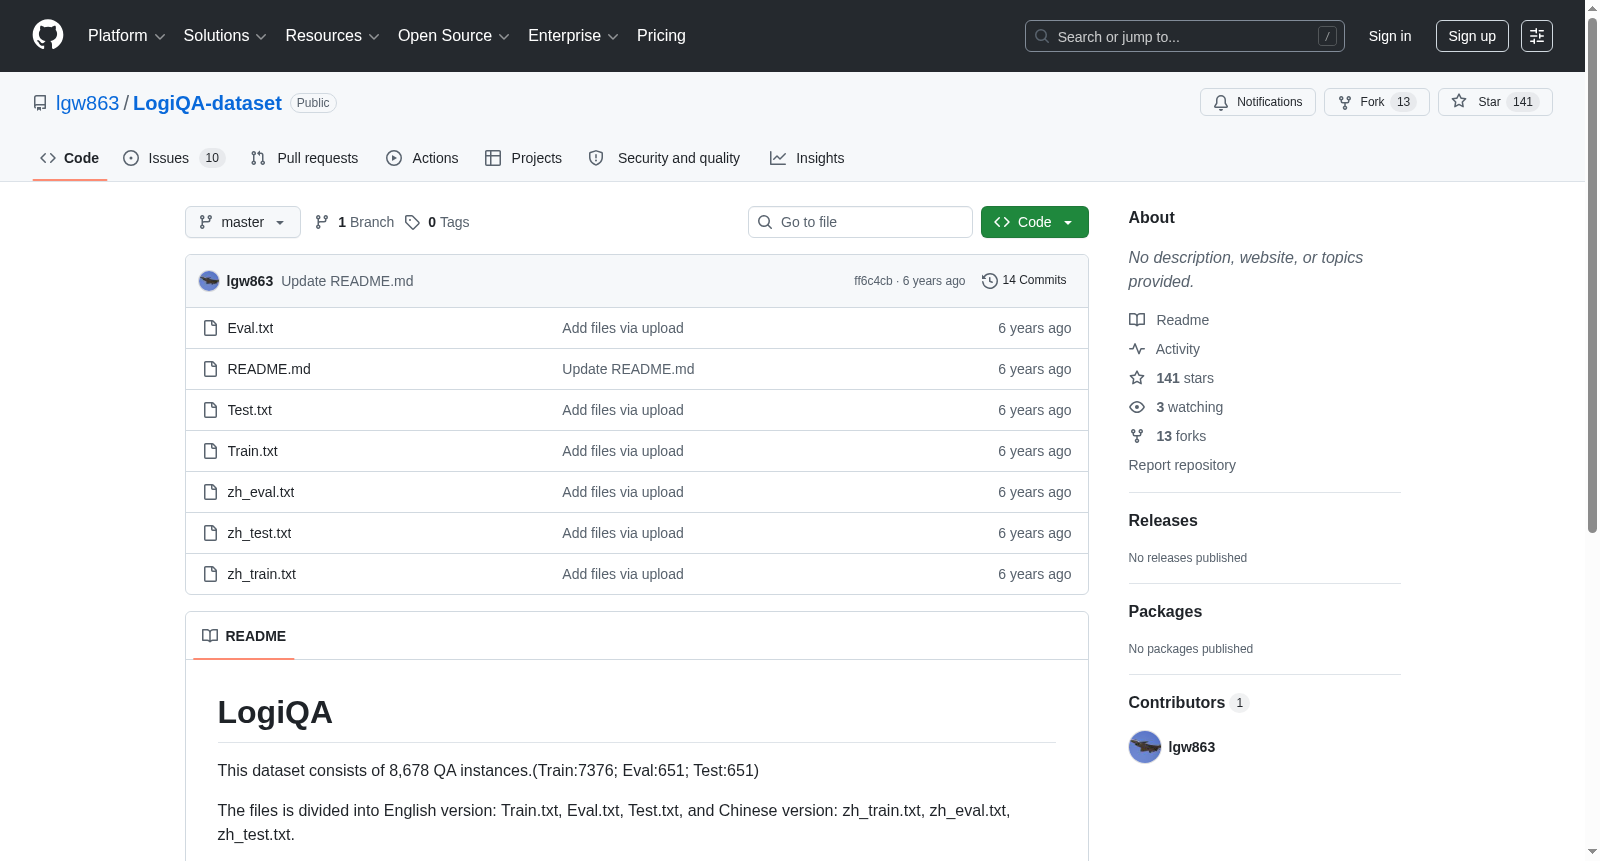Click the file icon next to Train.txt

210,451
